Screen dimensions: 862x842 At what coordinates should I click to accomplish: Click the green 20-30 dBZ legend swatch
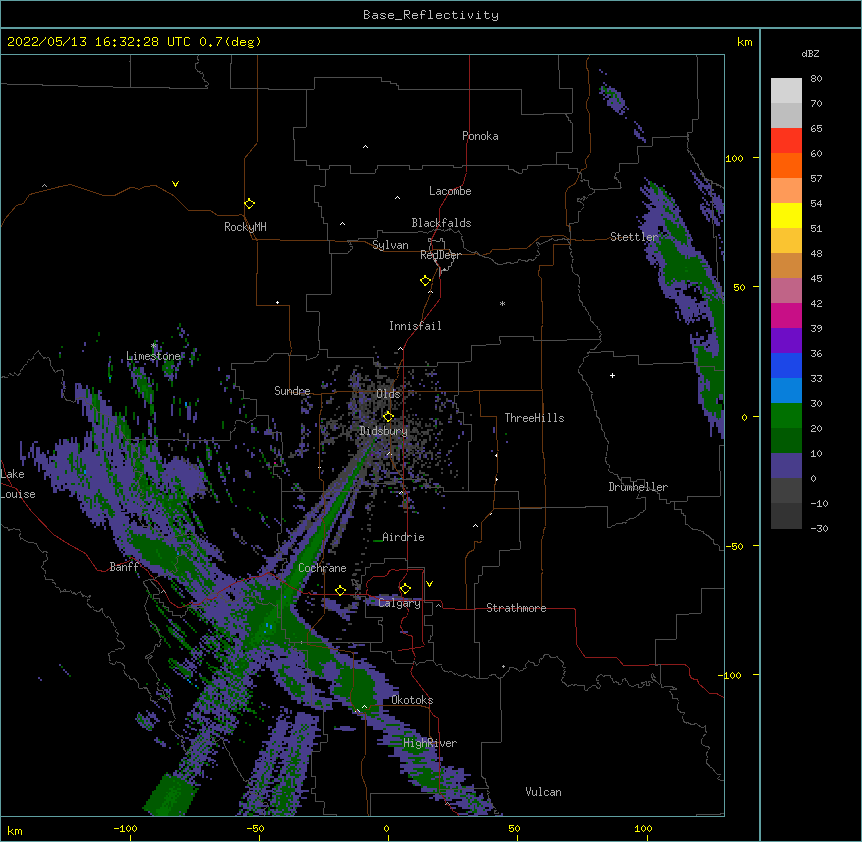[x=786, y=416]
